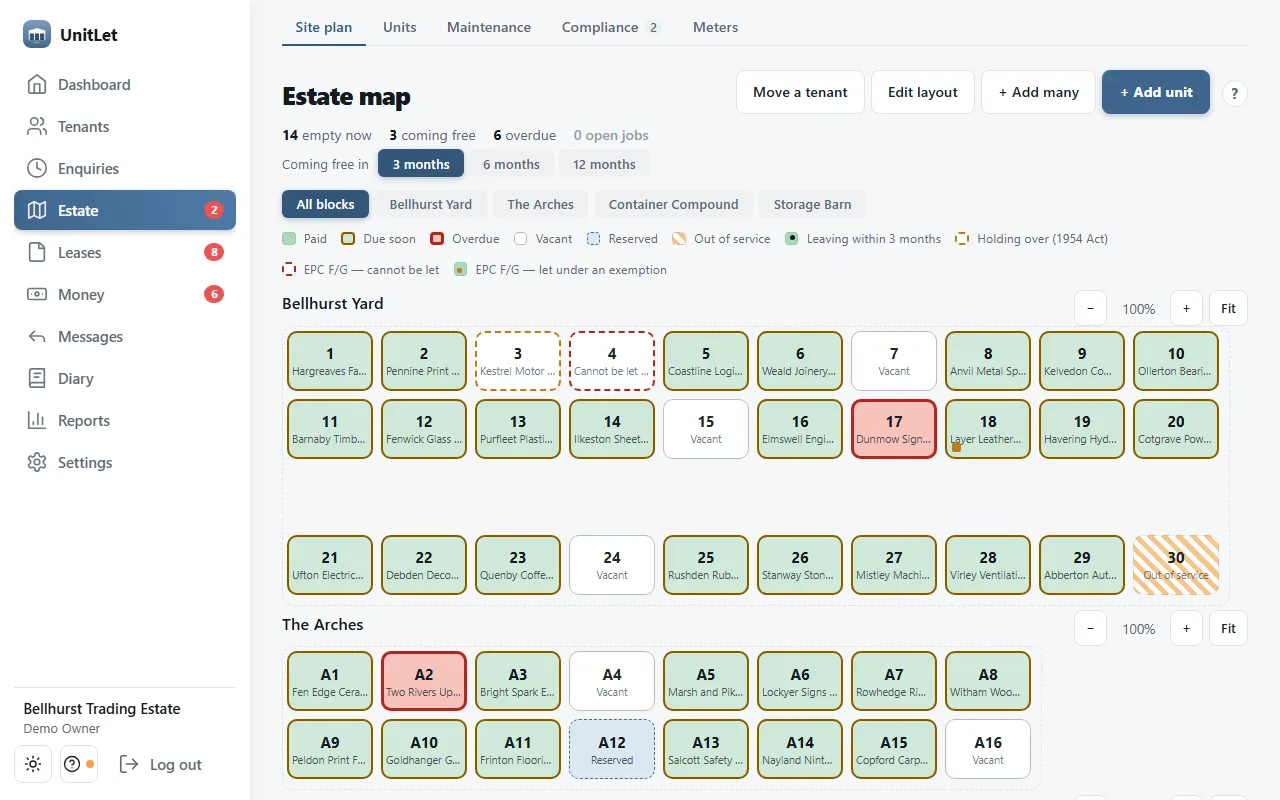This screenshot has height=800, width=1280.
Task: Zoom in Bellhurst Yard map with plus
Action: click(x=1186, y=308)
